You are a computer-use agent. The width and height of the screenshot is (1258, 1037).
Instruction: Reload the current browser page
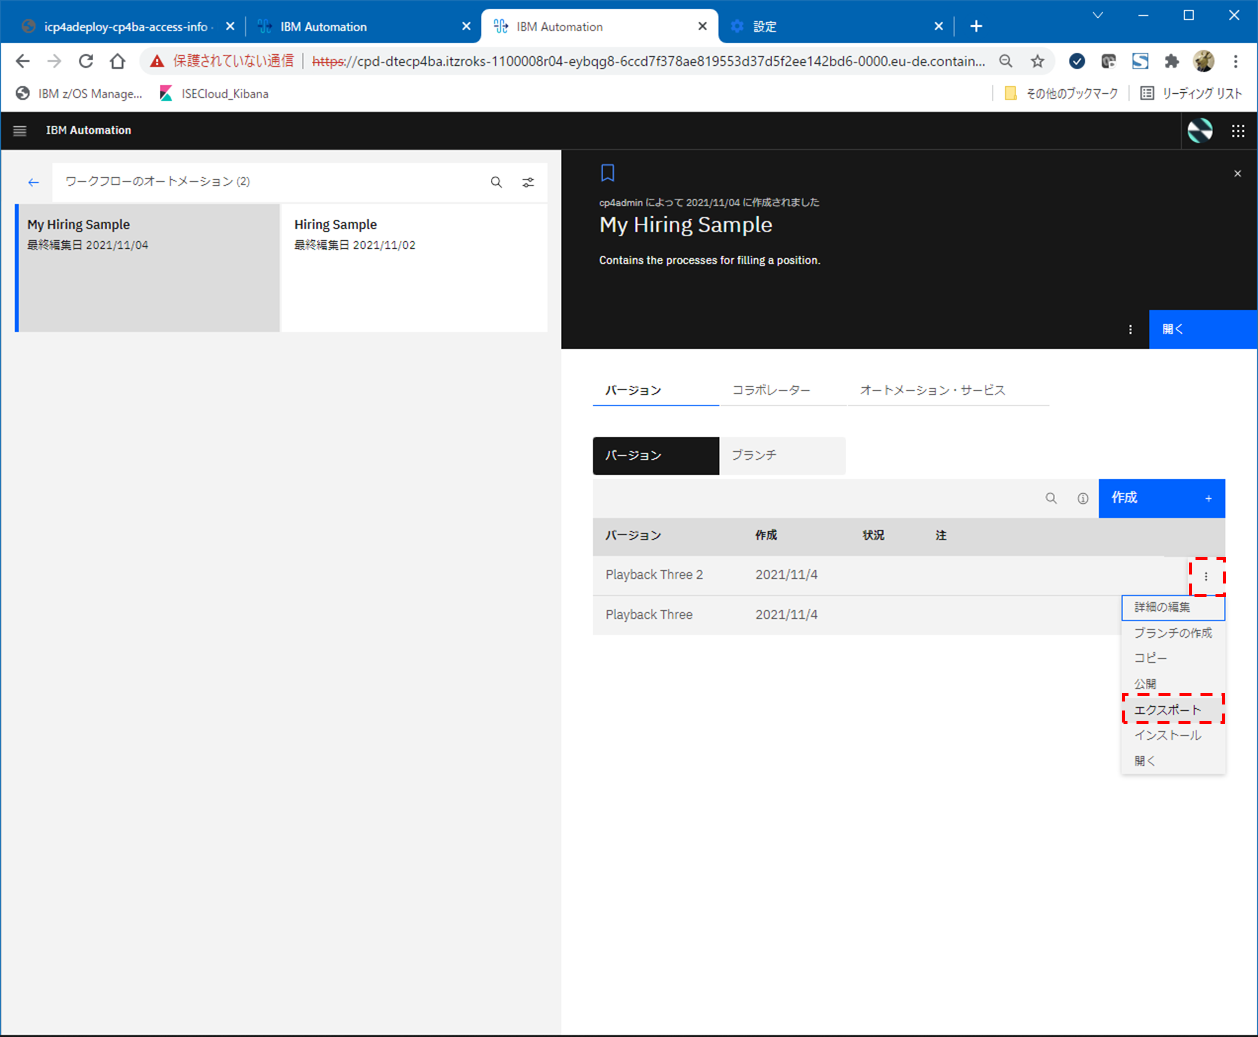(x=86, y=61)
